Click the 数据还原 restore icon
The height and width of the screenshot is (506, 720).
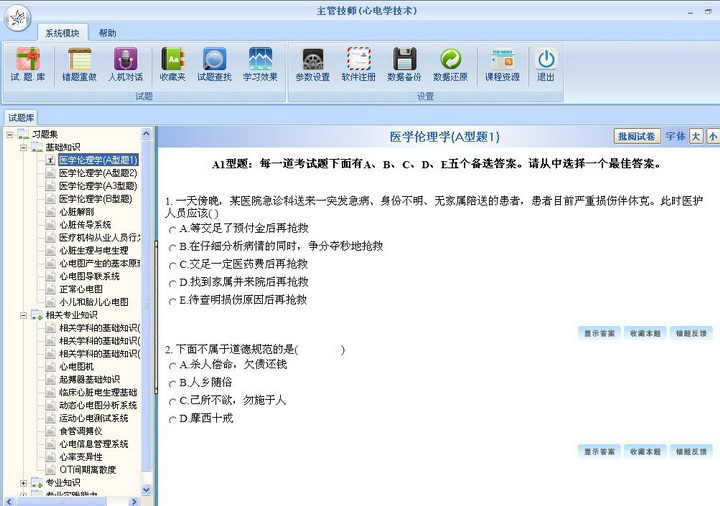pos(450,64)
